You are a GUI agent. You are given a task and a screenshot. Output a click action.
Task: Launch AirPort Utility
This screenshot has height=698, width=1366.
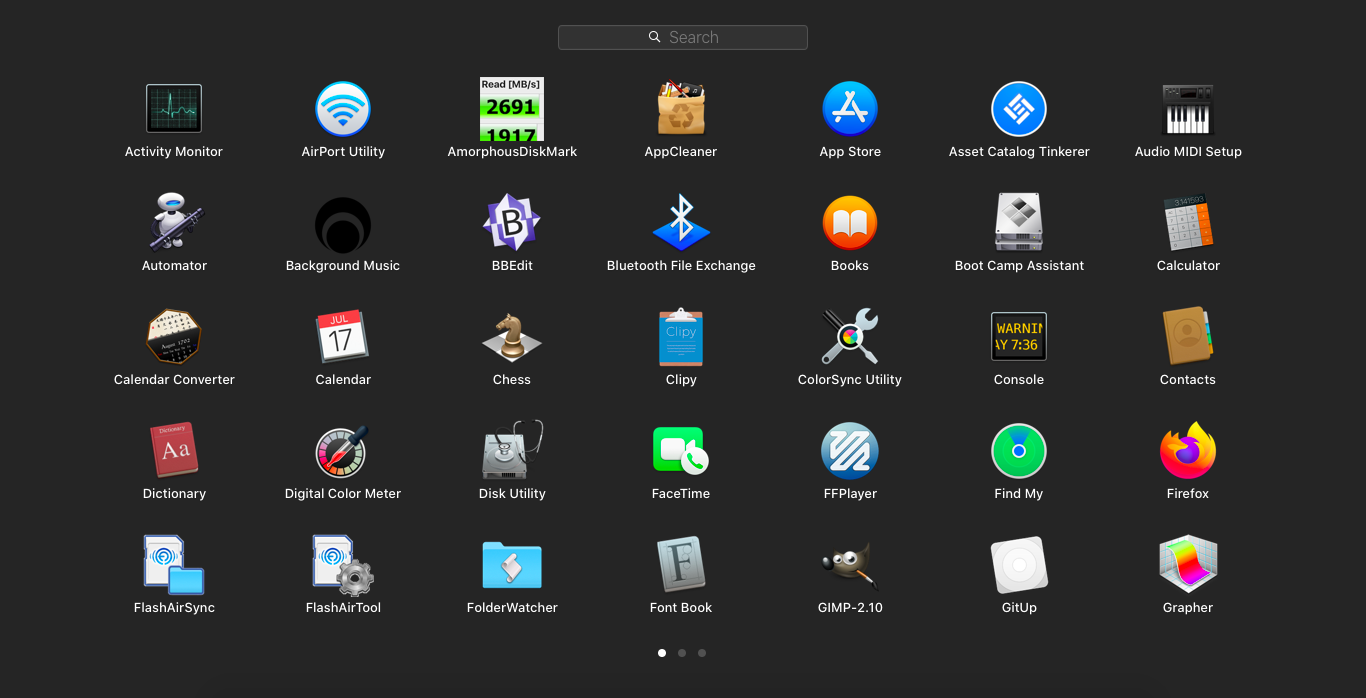343,109
